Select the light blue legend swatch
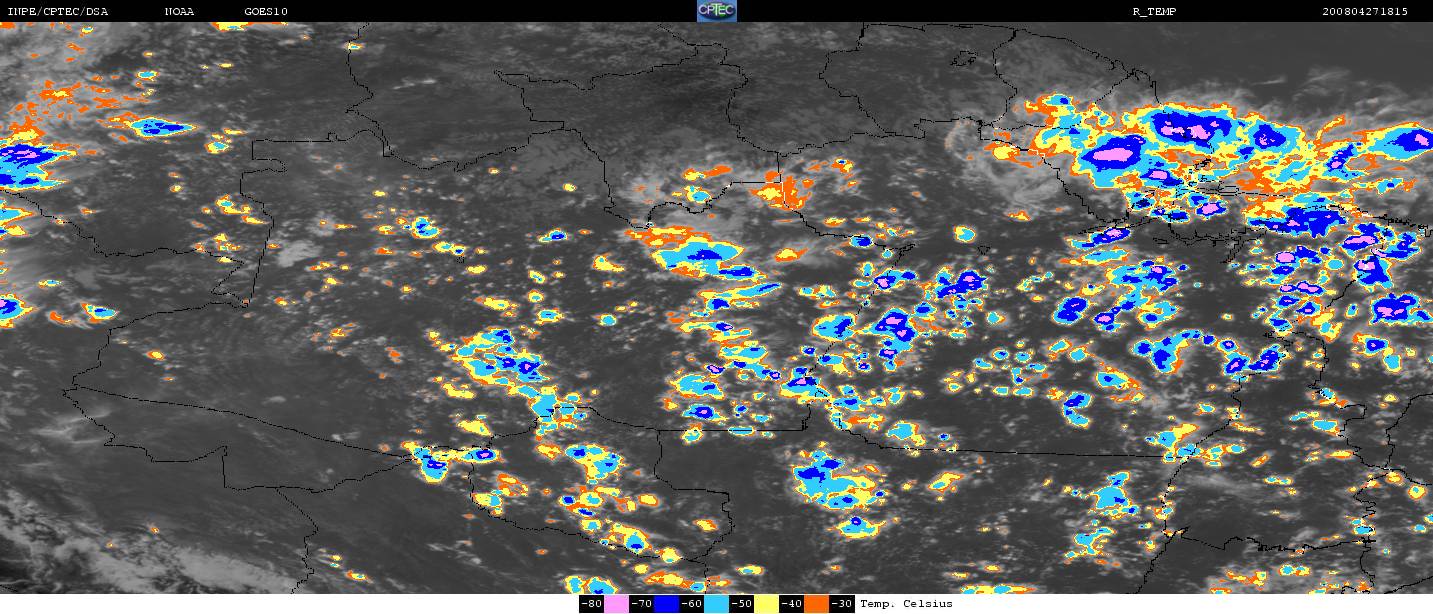This screenshot has height=614, width=1433. pyautogui.click(x=716, y=603)
